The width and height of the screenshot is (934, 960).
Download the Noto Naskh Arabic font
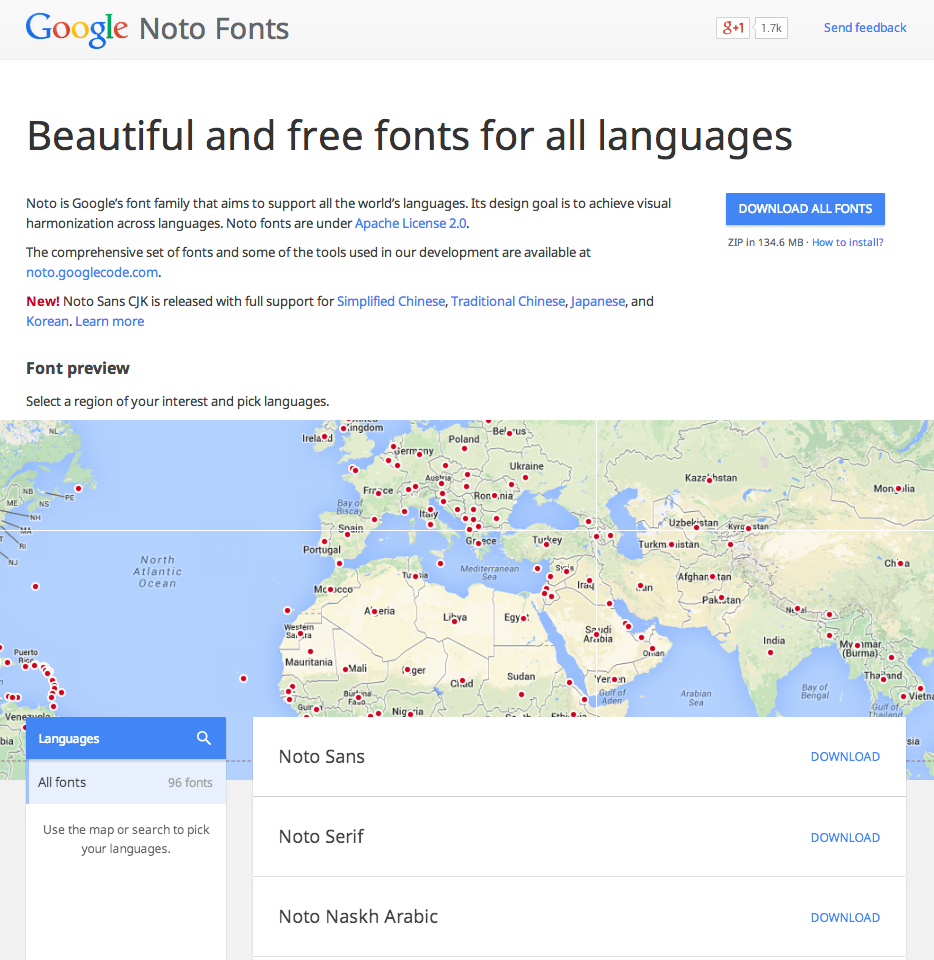point(845,917)
